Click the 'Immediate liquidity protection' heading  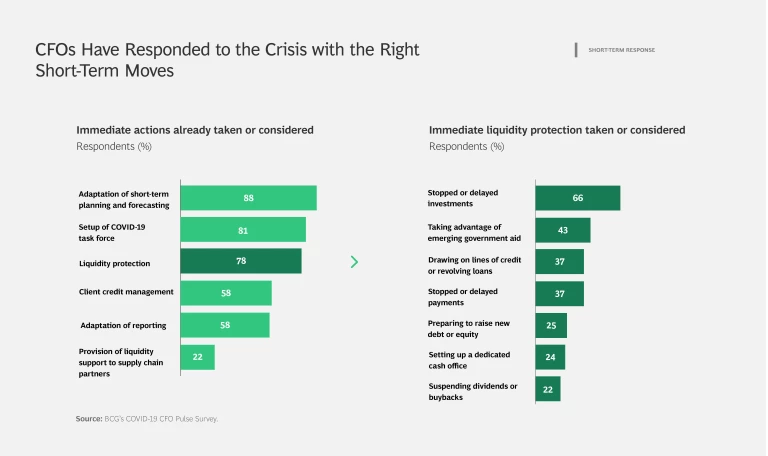click(557, 130)
